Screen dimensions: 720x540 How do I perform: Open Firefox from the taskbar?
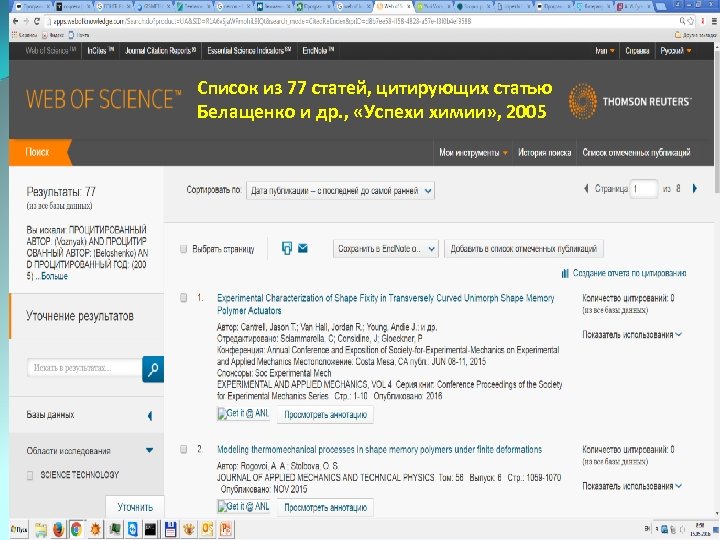click(58, 529)
